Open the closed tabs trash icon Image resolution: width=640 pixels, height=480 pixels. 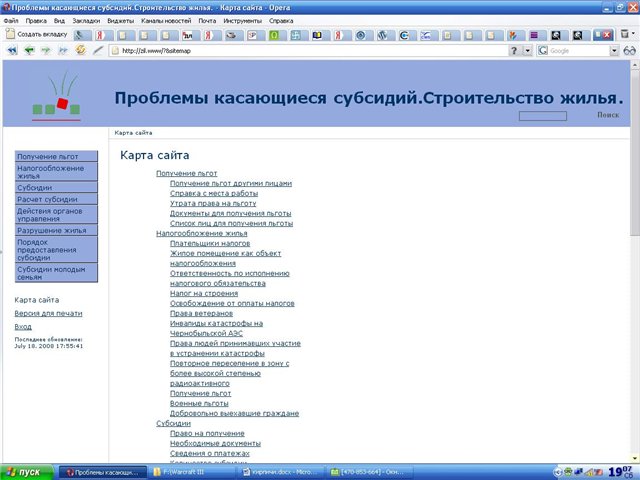(x=625, y=34)
